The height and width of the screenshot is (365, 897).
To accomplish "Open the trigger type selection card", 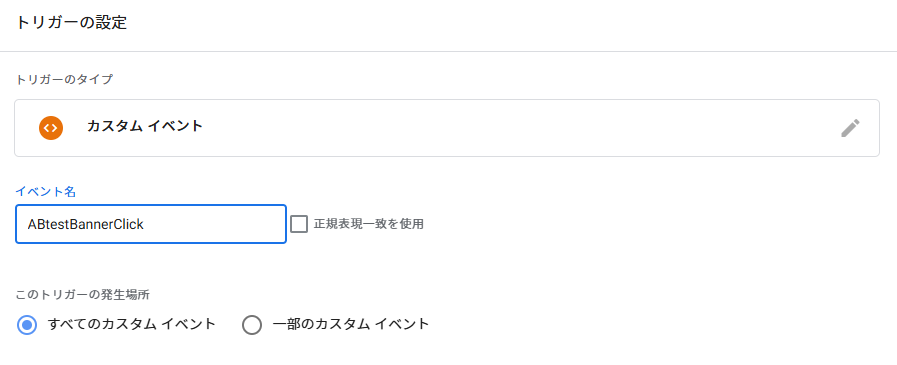I will click(447, 128).
